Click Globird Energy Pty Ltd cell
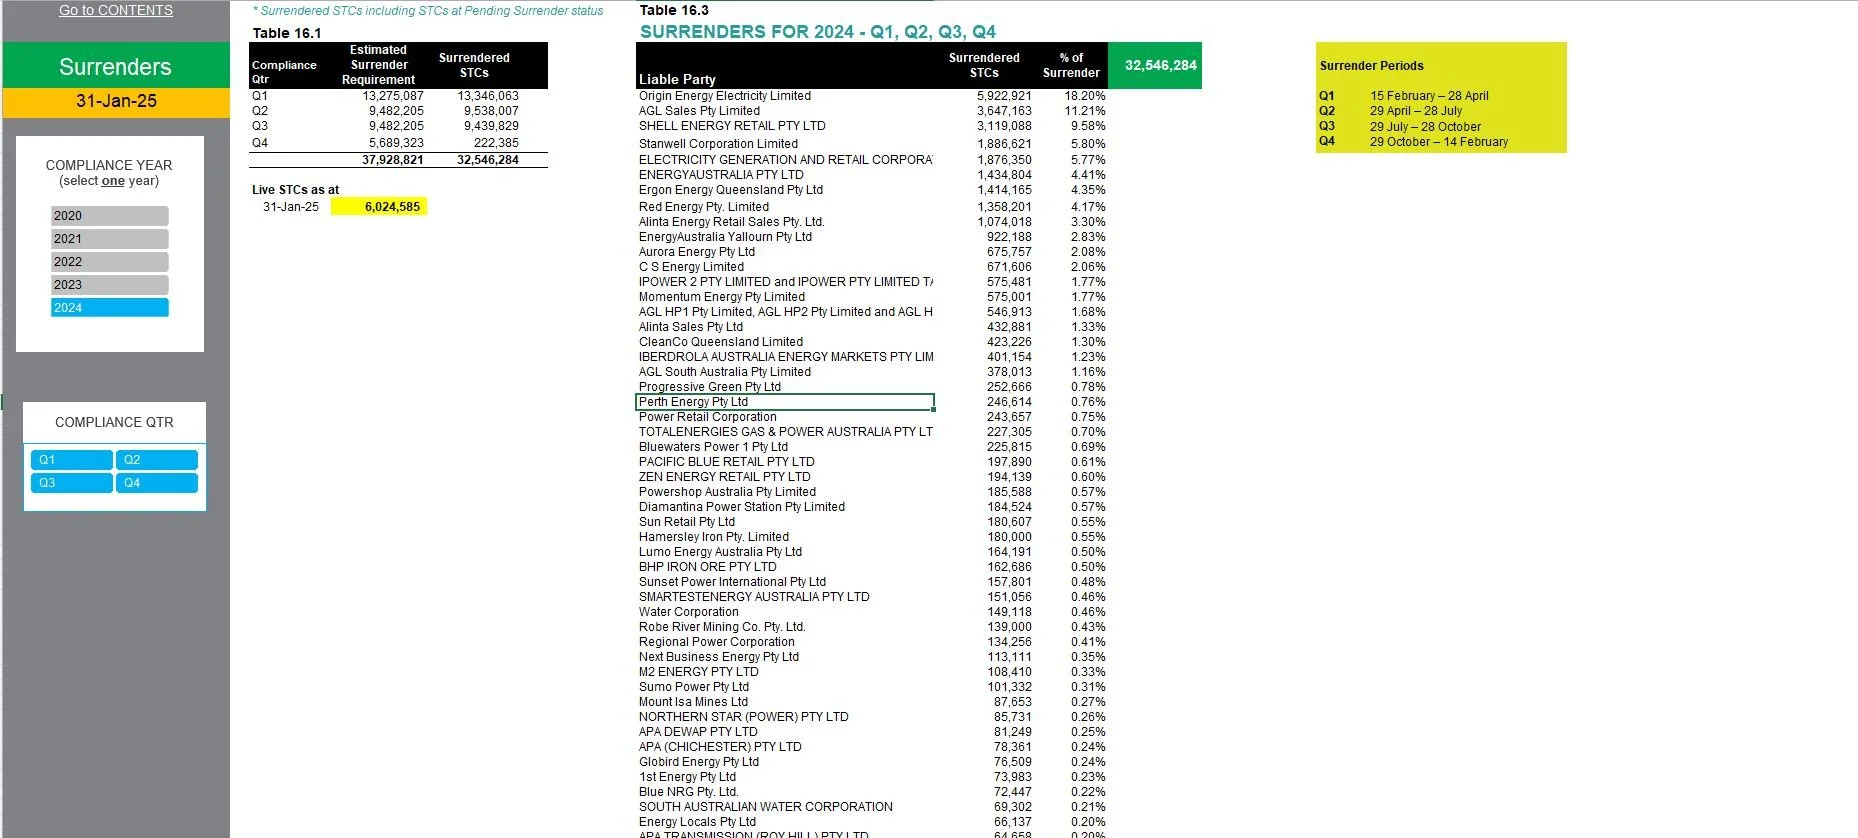 699,762
